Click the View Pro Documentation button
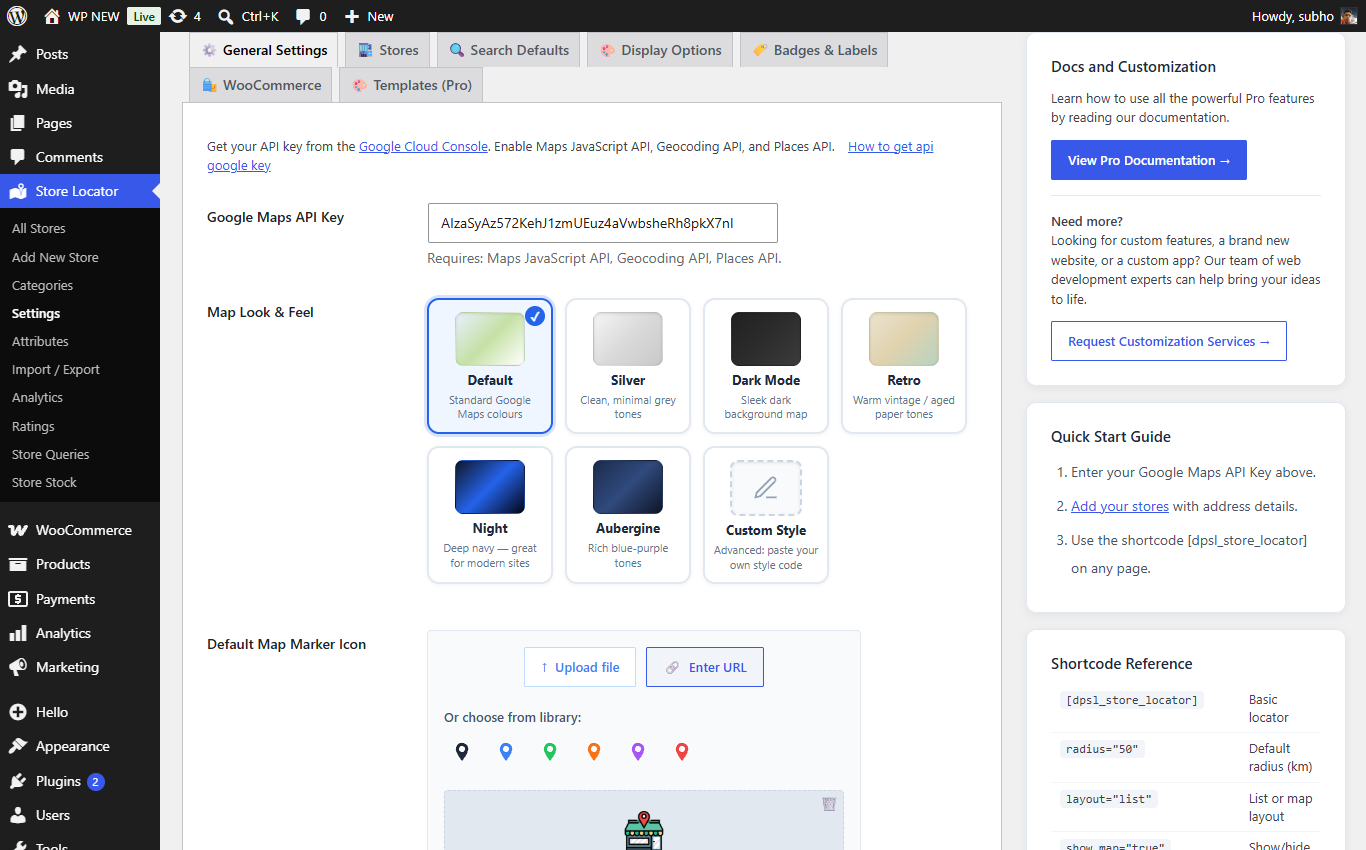Image resolution: width=1366 pixels, height=850 pixels. [x=1149, y=160]
